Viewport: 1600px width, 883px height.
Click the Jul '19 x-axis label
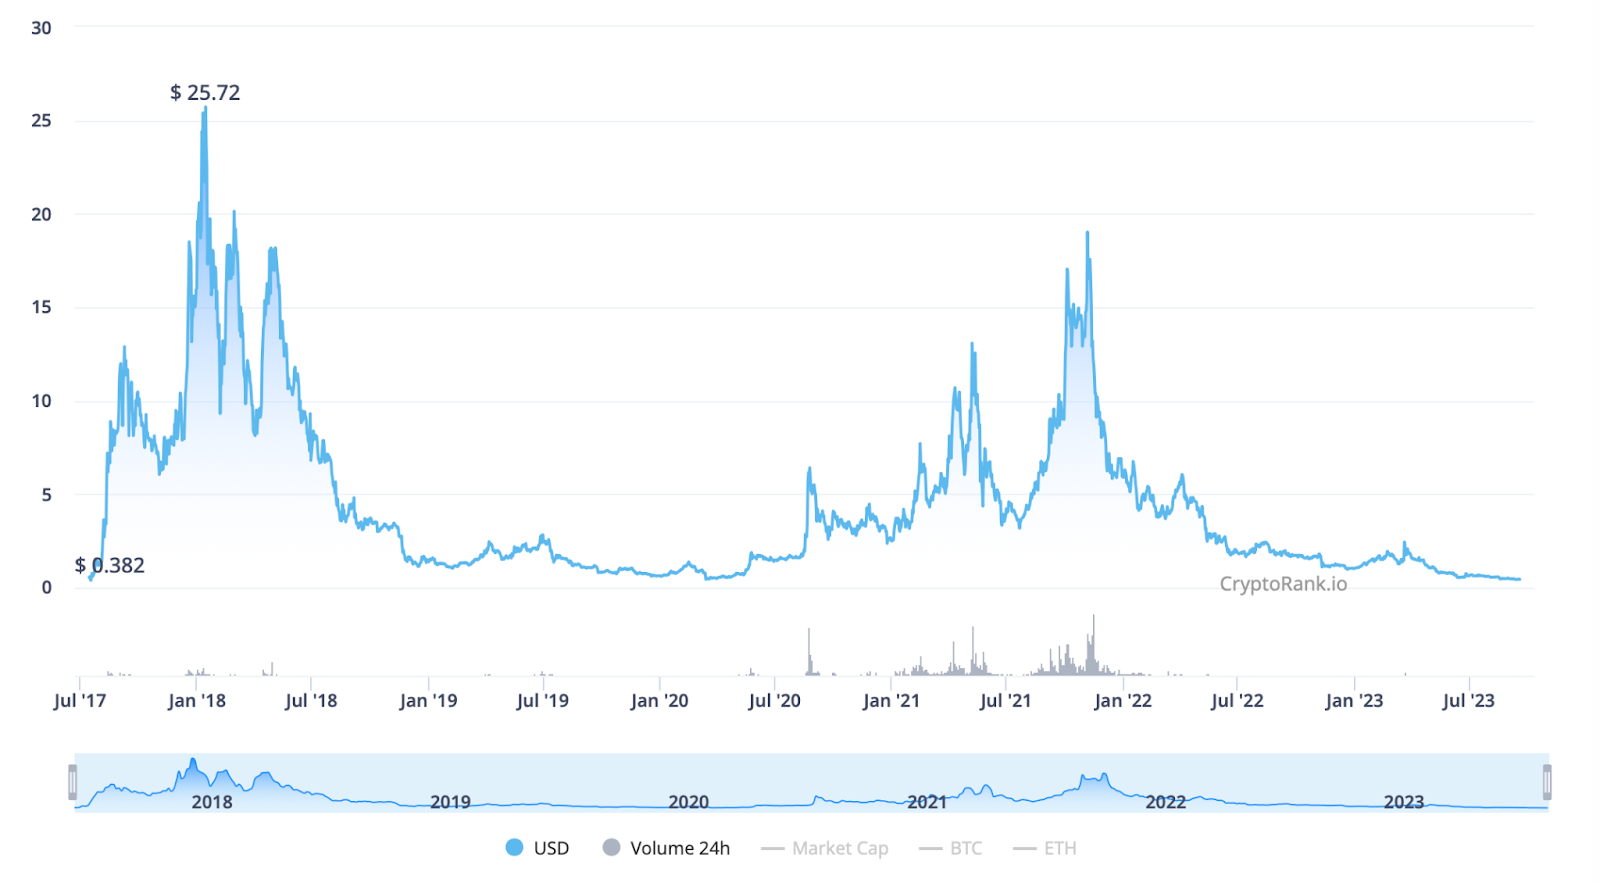542,701
